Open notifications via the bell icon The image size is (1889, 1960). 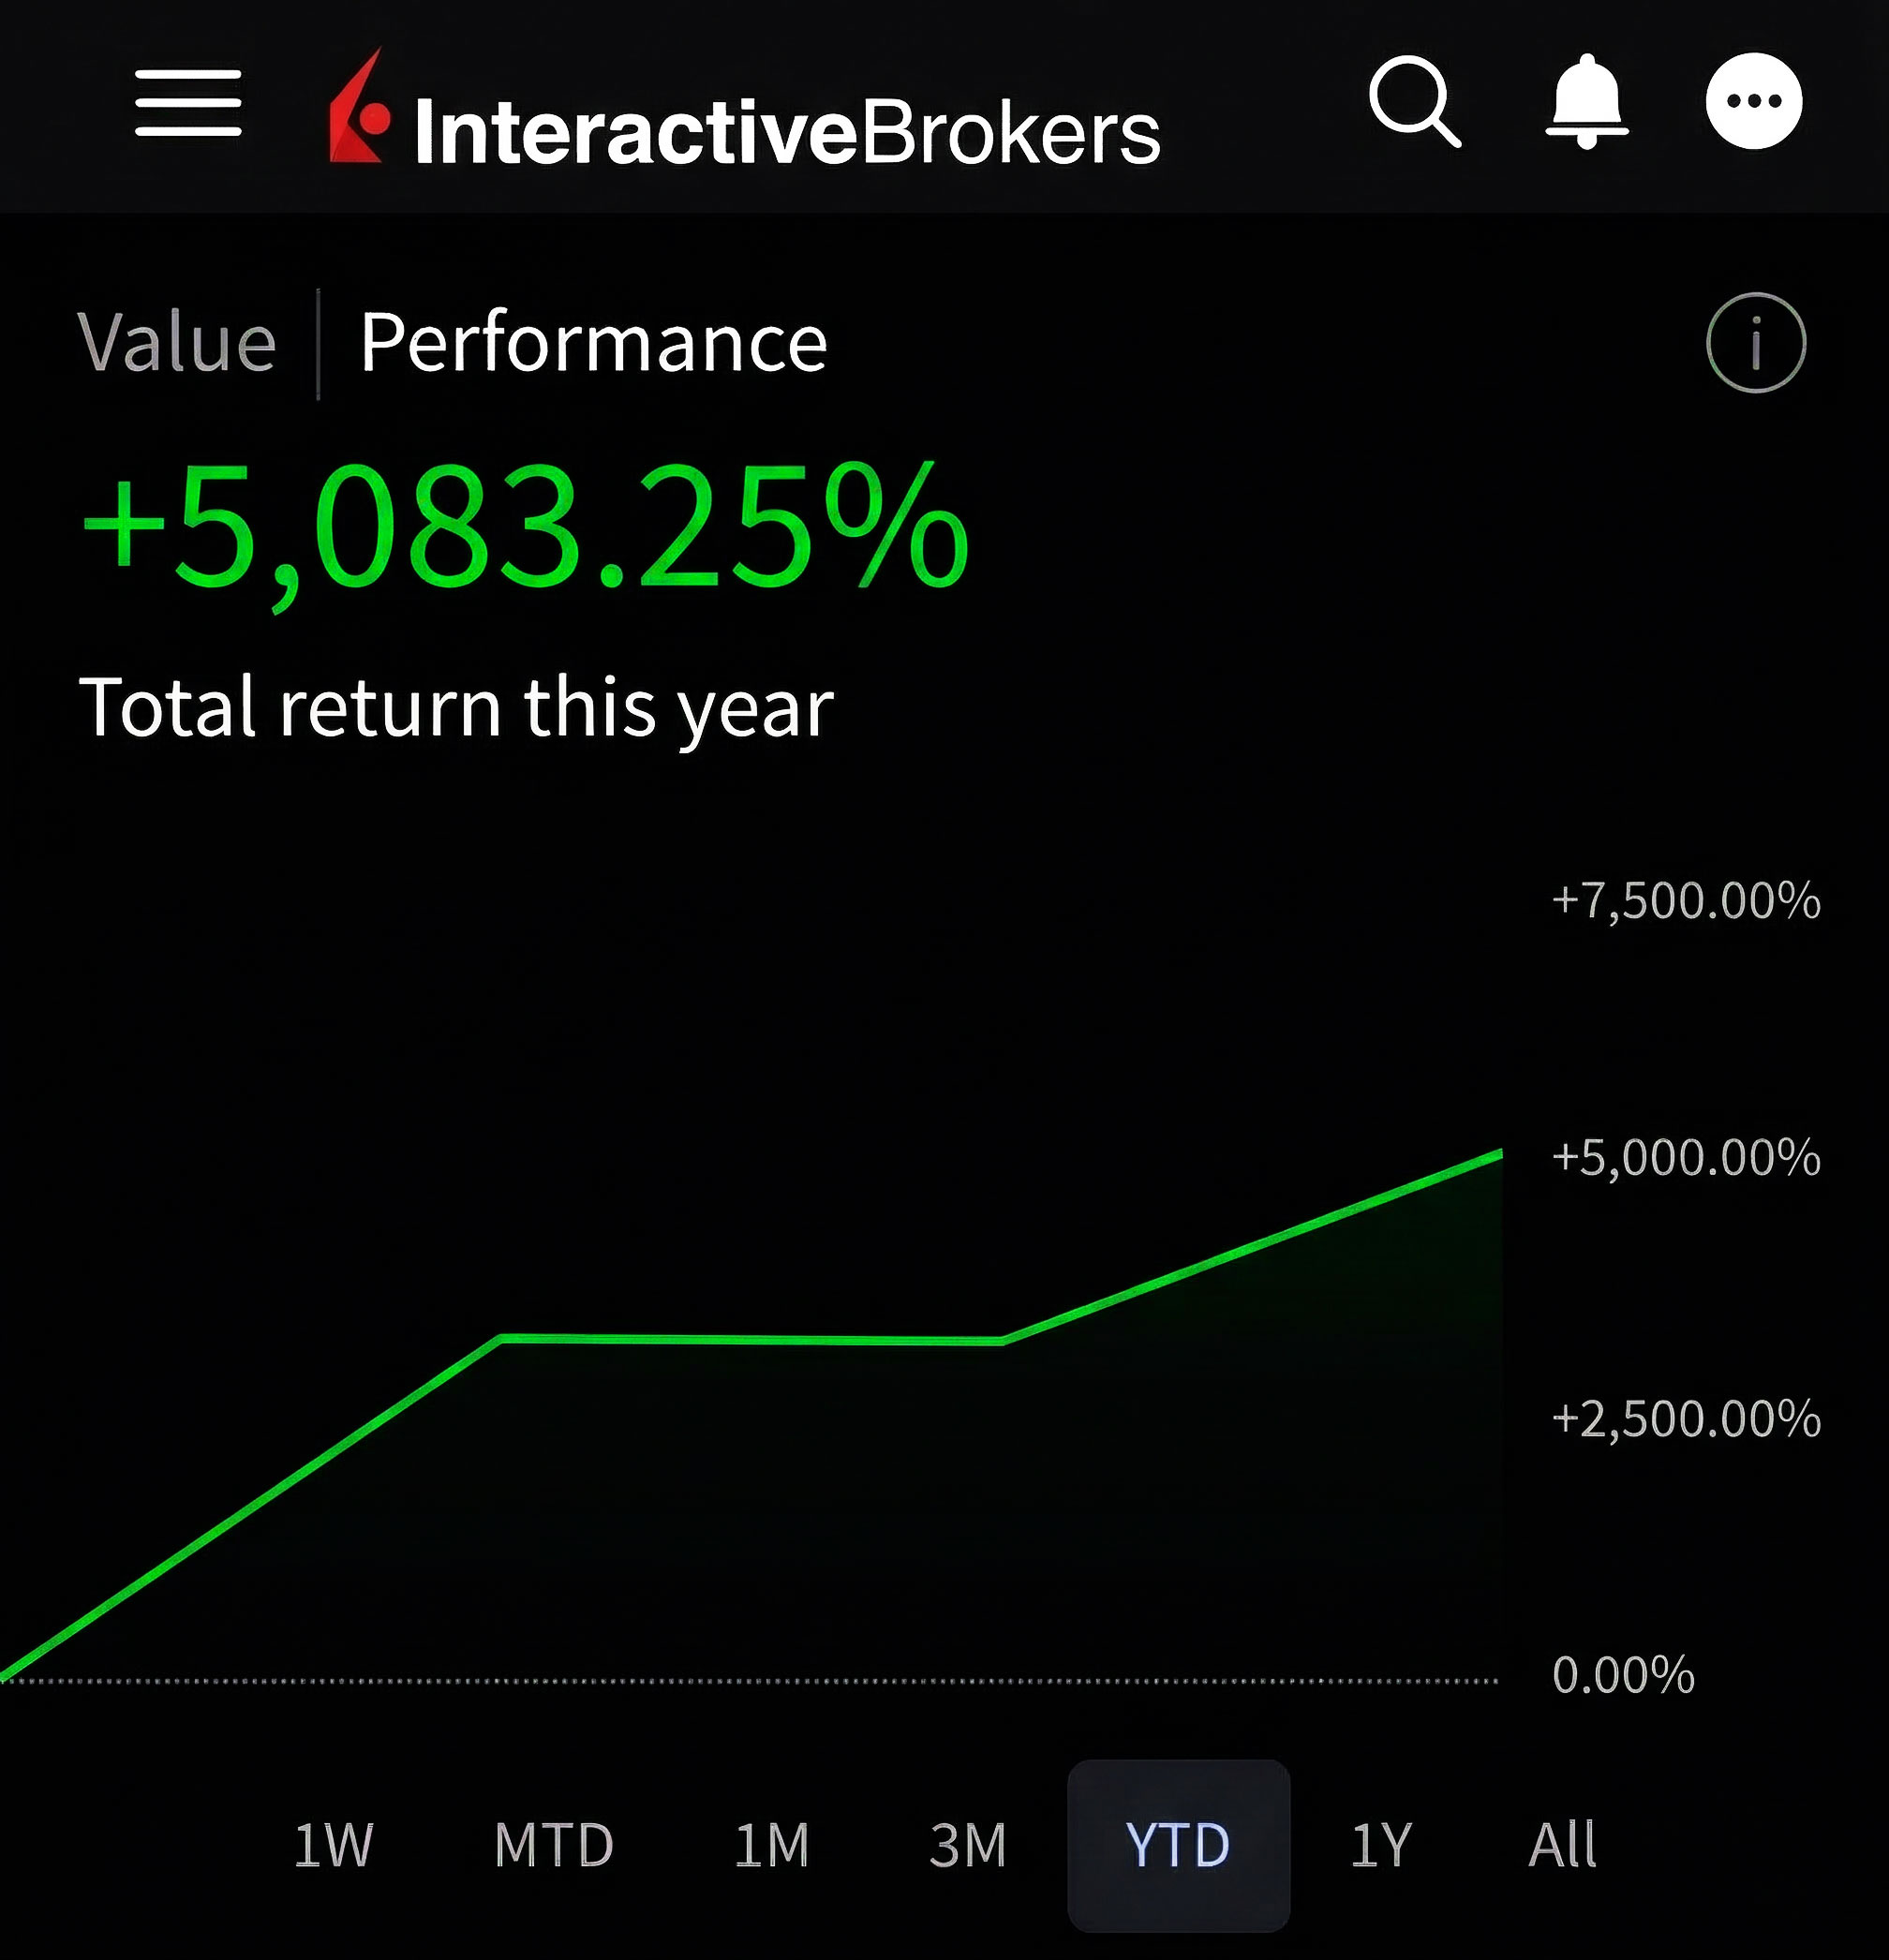(x=1586, y=102)
